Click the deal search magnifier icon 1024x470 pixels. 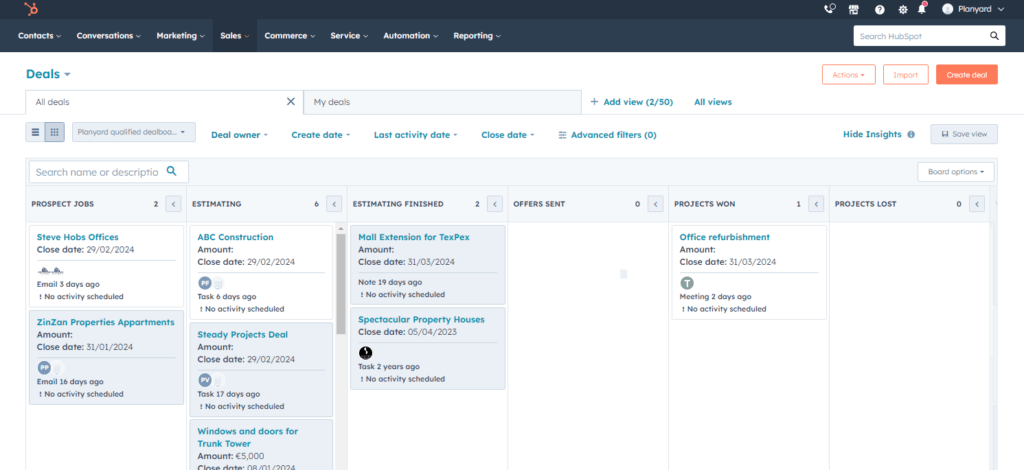172,171
